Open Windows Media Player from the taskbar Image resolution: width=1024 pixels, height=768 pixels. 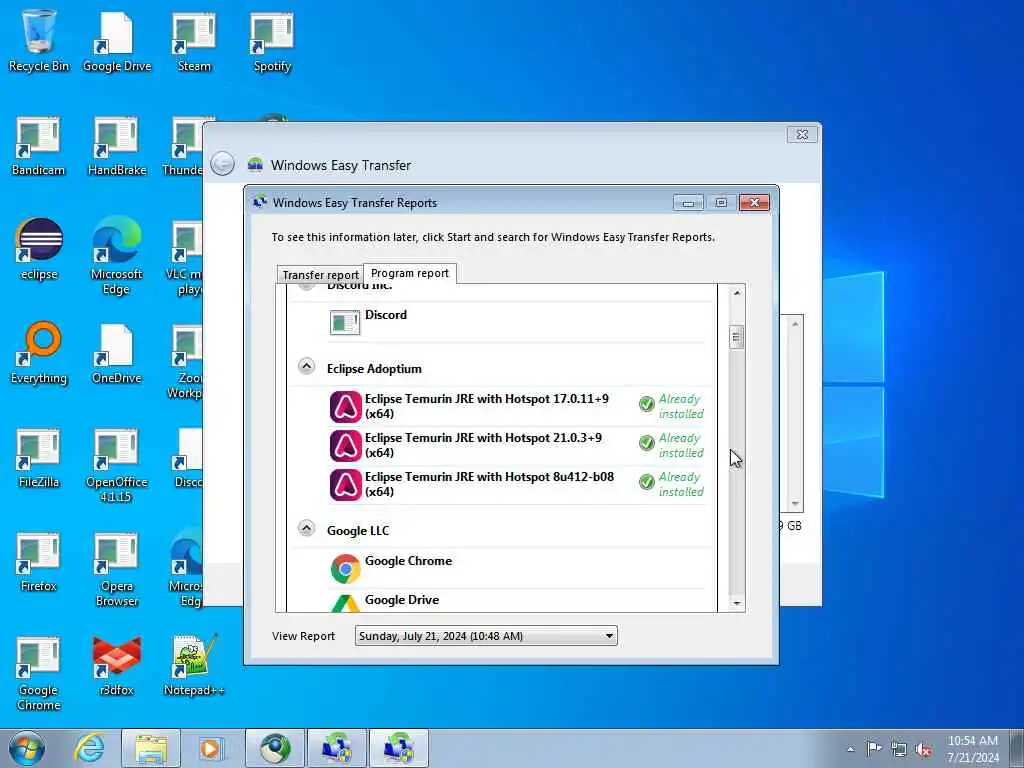211,748
